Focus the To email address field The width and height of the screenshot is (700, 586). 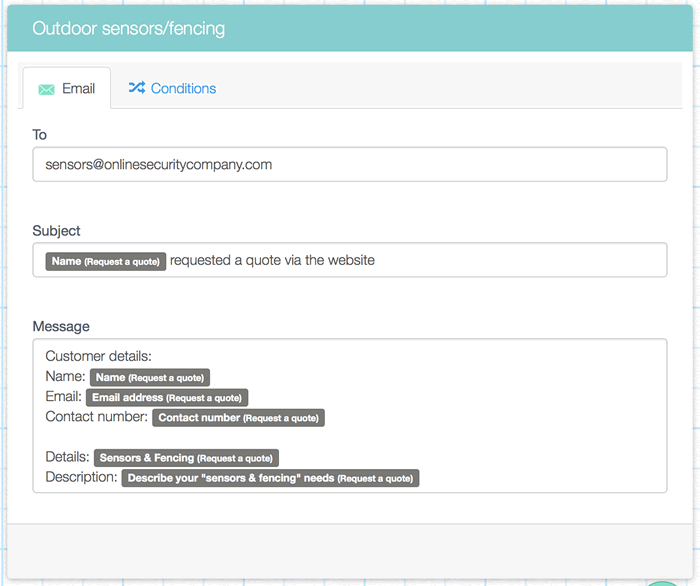click(349, 164)
